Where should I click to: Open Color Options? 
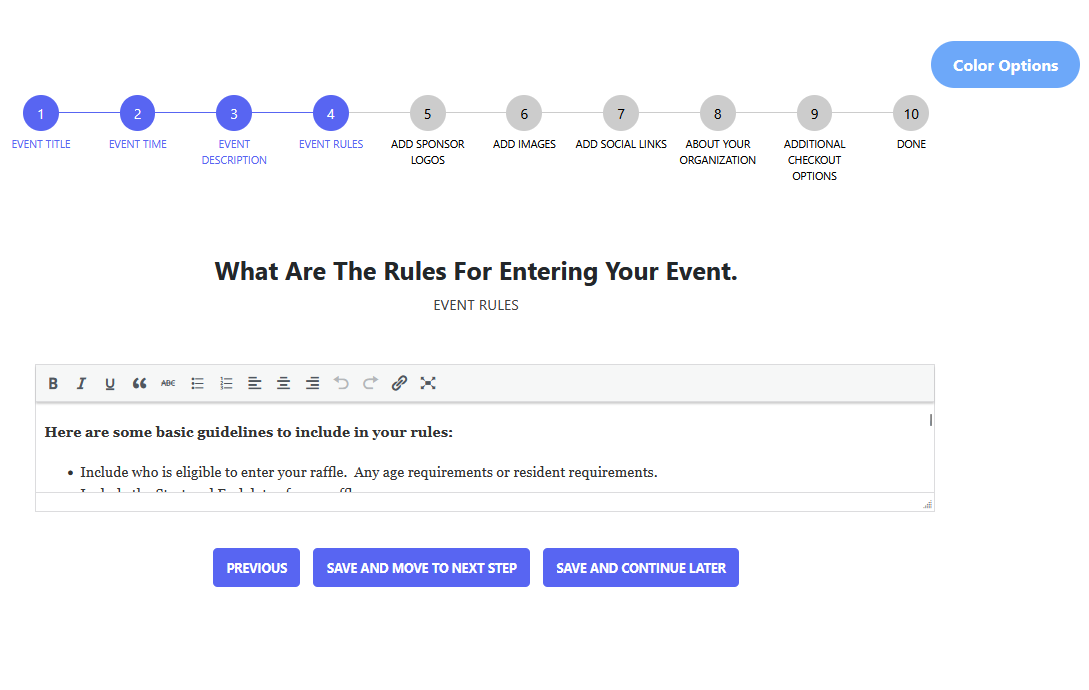(1005, 65)
